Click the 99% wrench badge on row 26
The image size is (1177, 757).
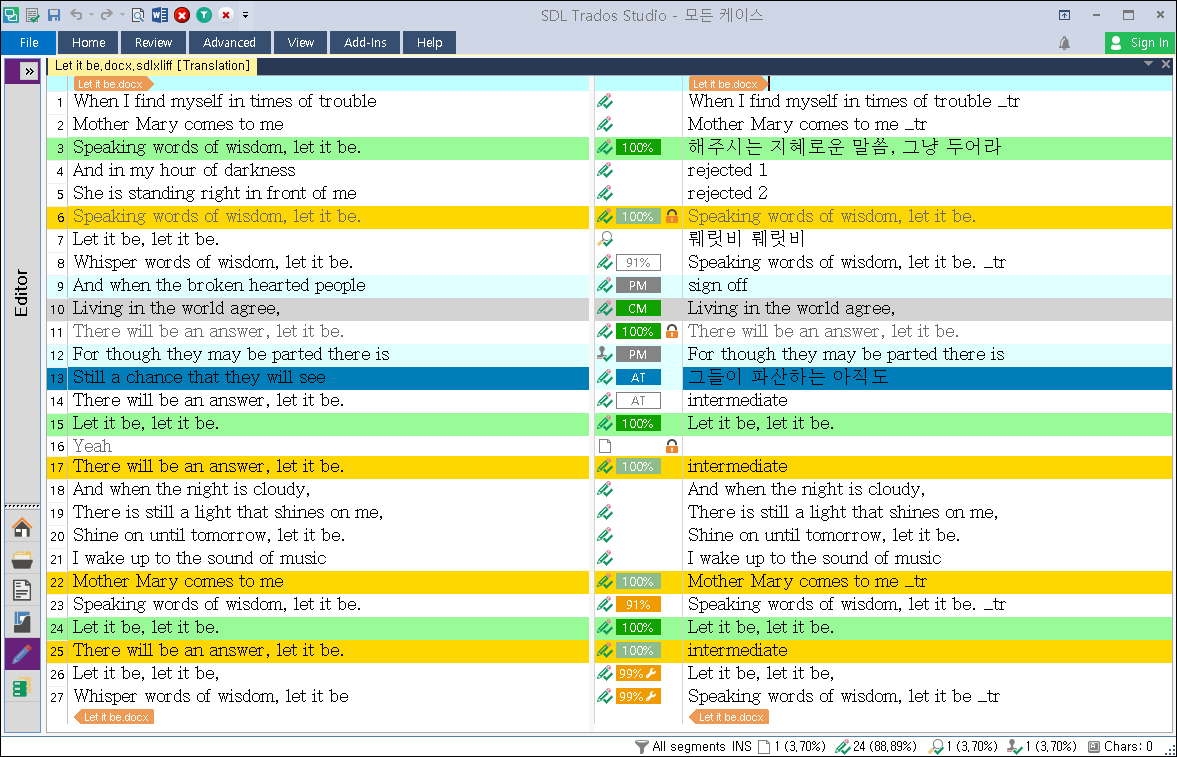click(638, 674)
